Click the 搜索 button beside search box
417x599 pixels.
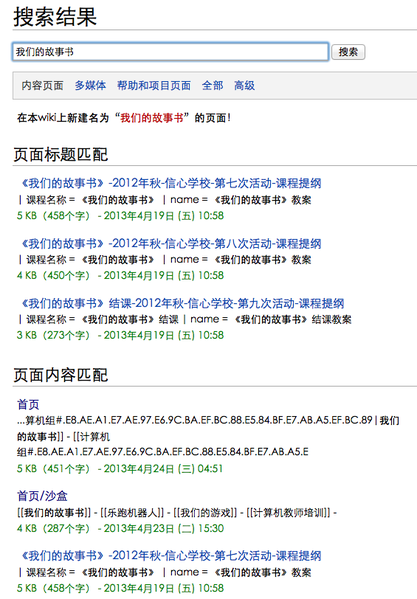click(x=348, y=52)
